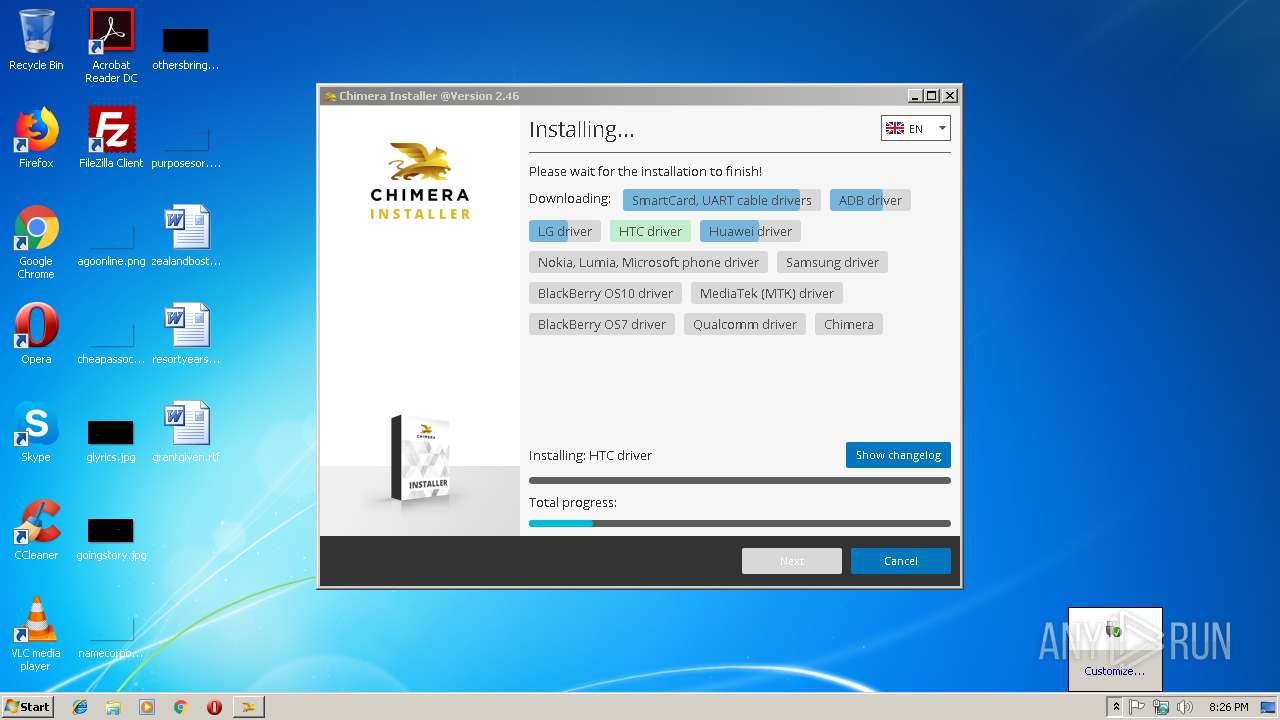Click the Total progress bar
Viewport: 1280px width, 720px height.
740,523
